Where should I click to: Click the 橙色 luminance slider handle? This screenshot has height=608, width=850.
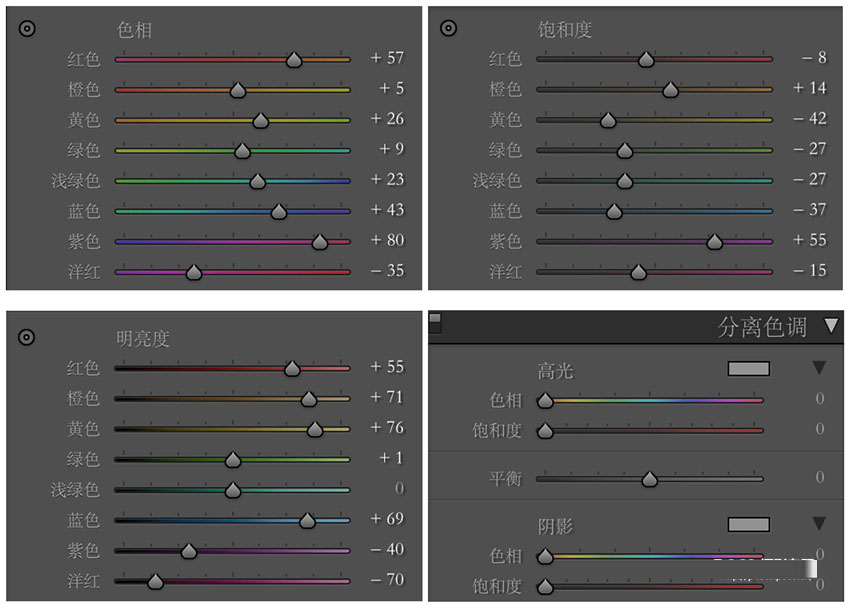(x=309, y=399)
